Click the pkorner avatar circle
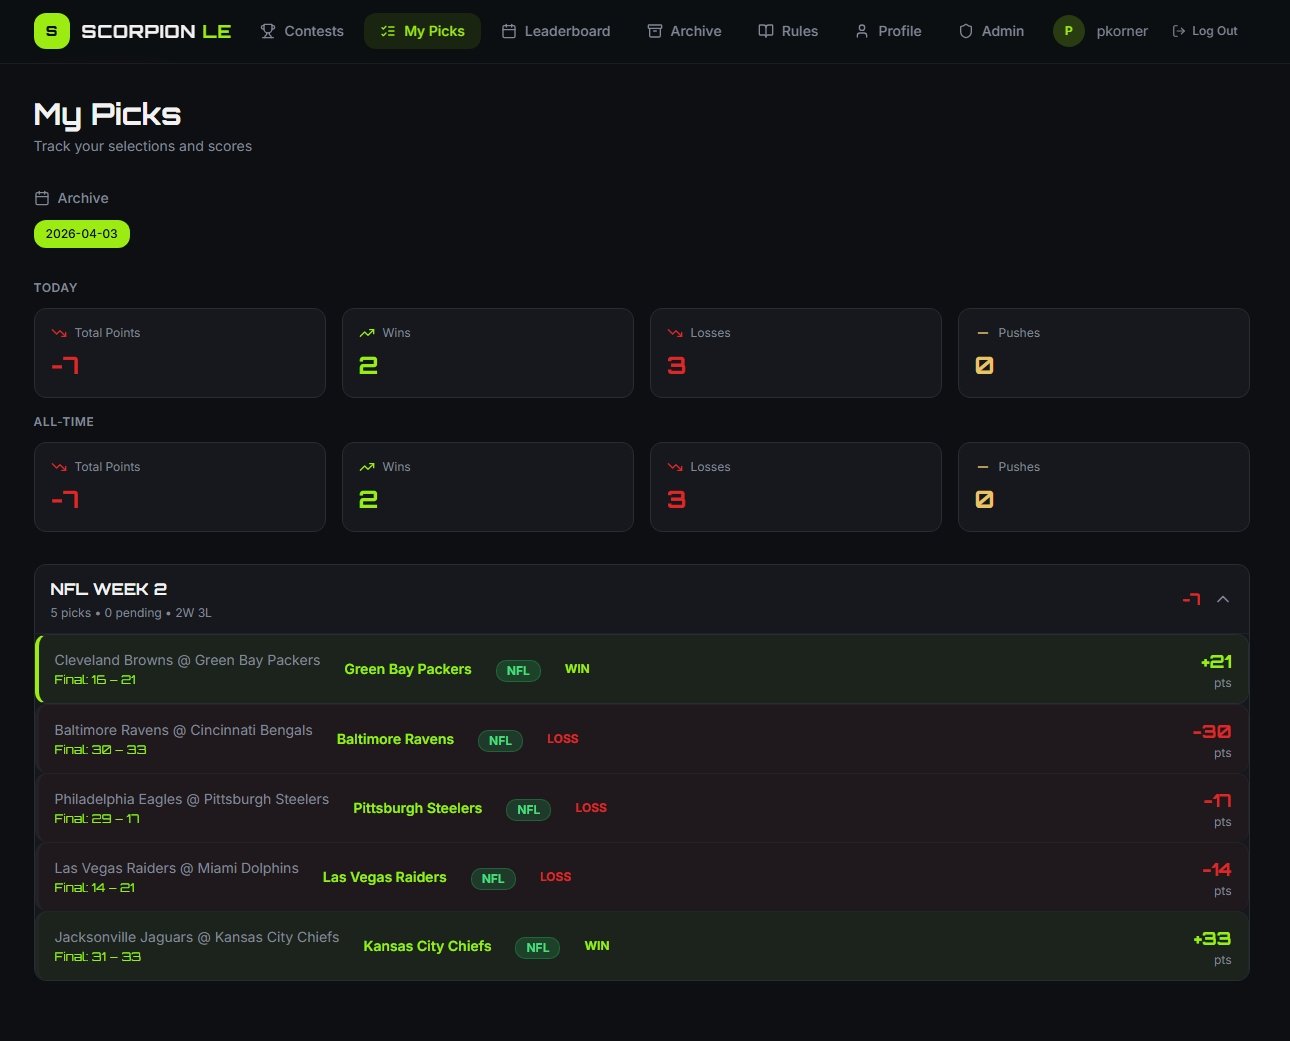The height and width of the screenshot is (1041, 1290). coord(1068,31)
